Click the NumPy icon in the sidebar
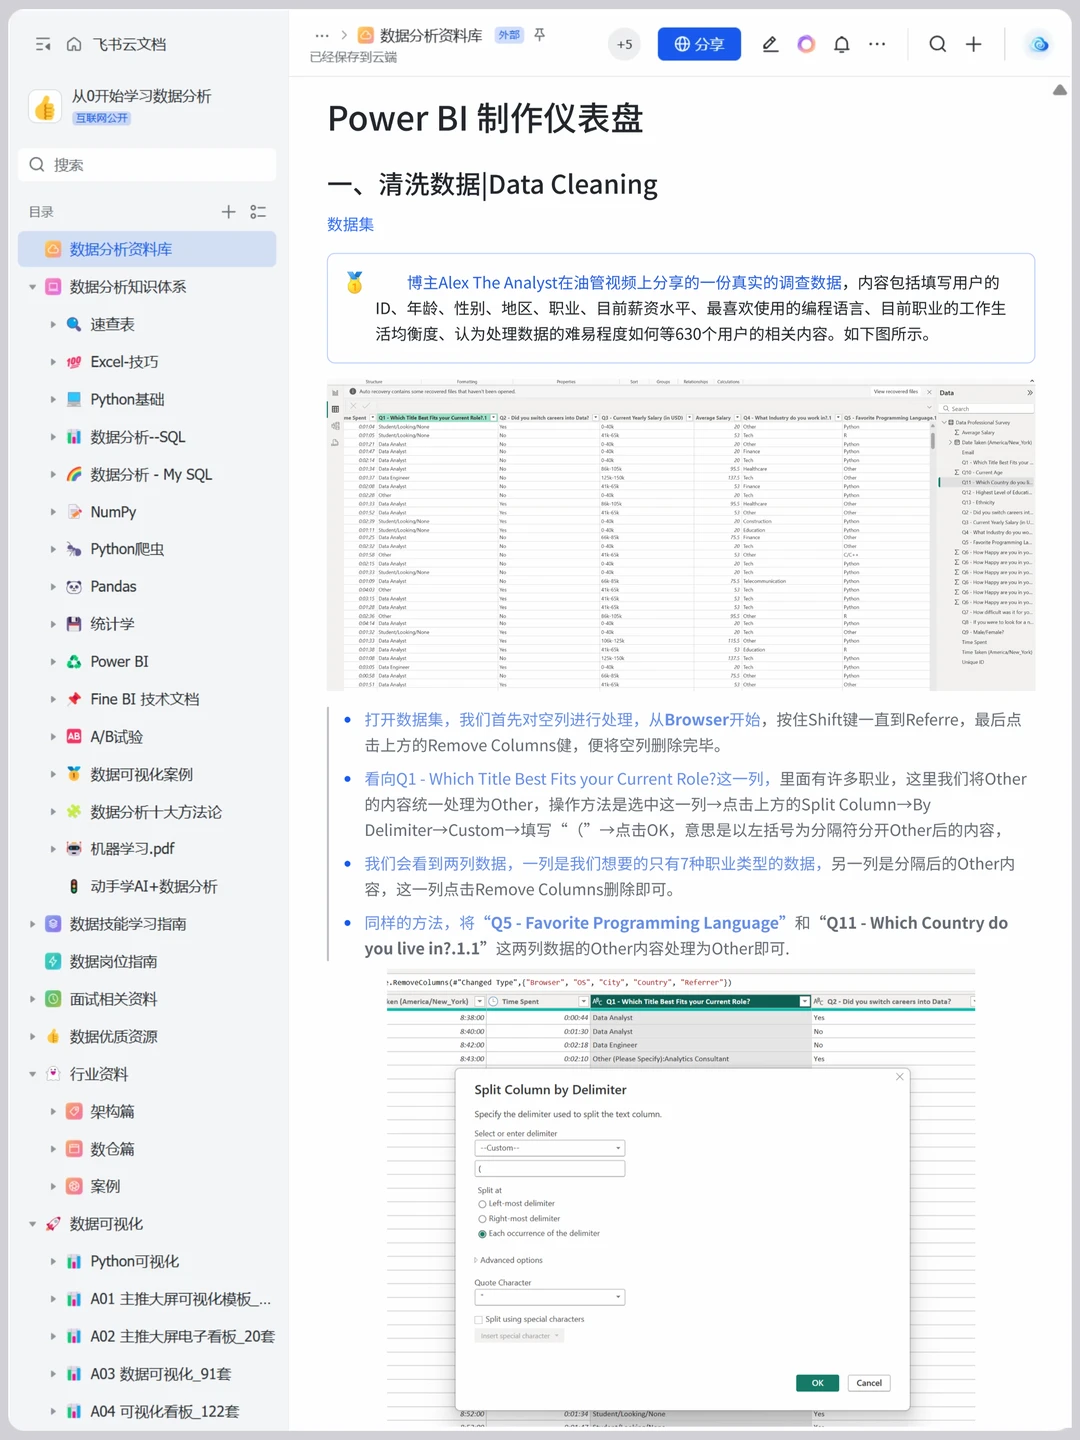 coord(73,511)
